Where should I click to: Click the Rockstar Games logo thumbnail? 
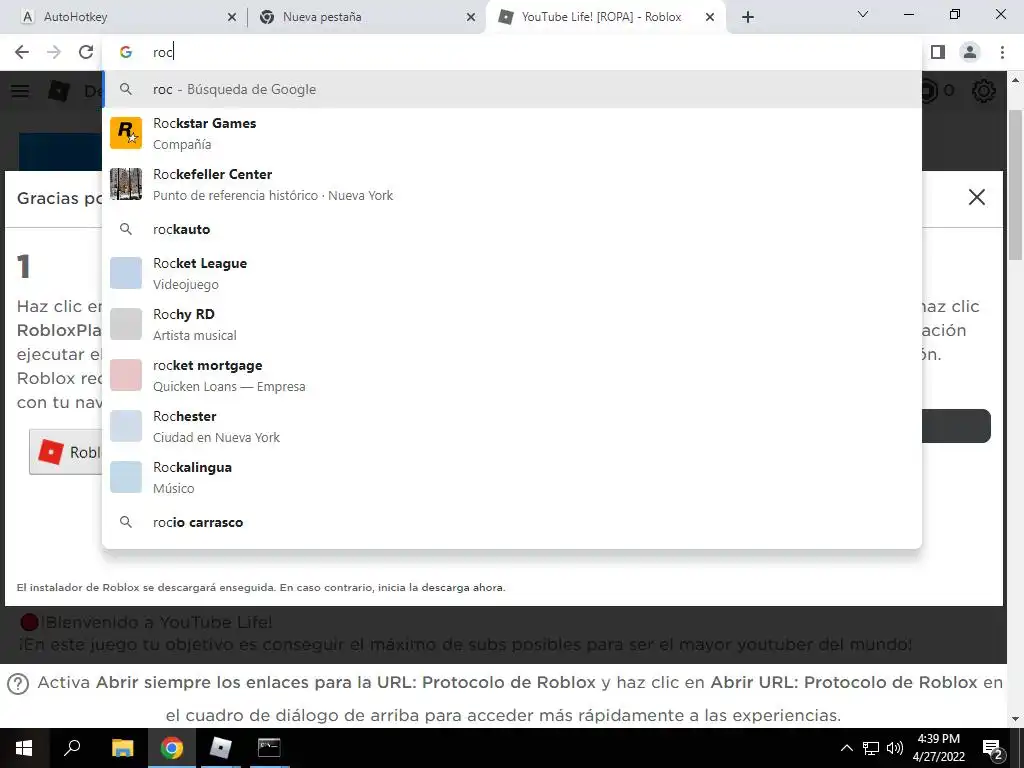click(x=125, y=133)
